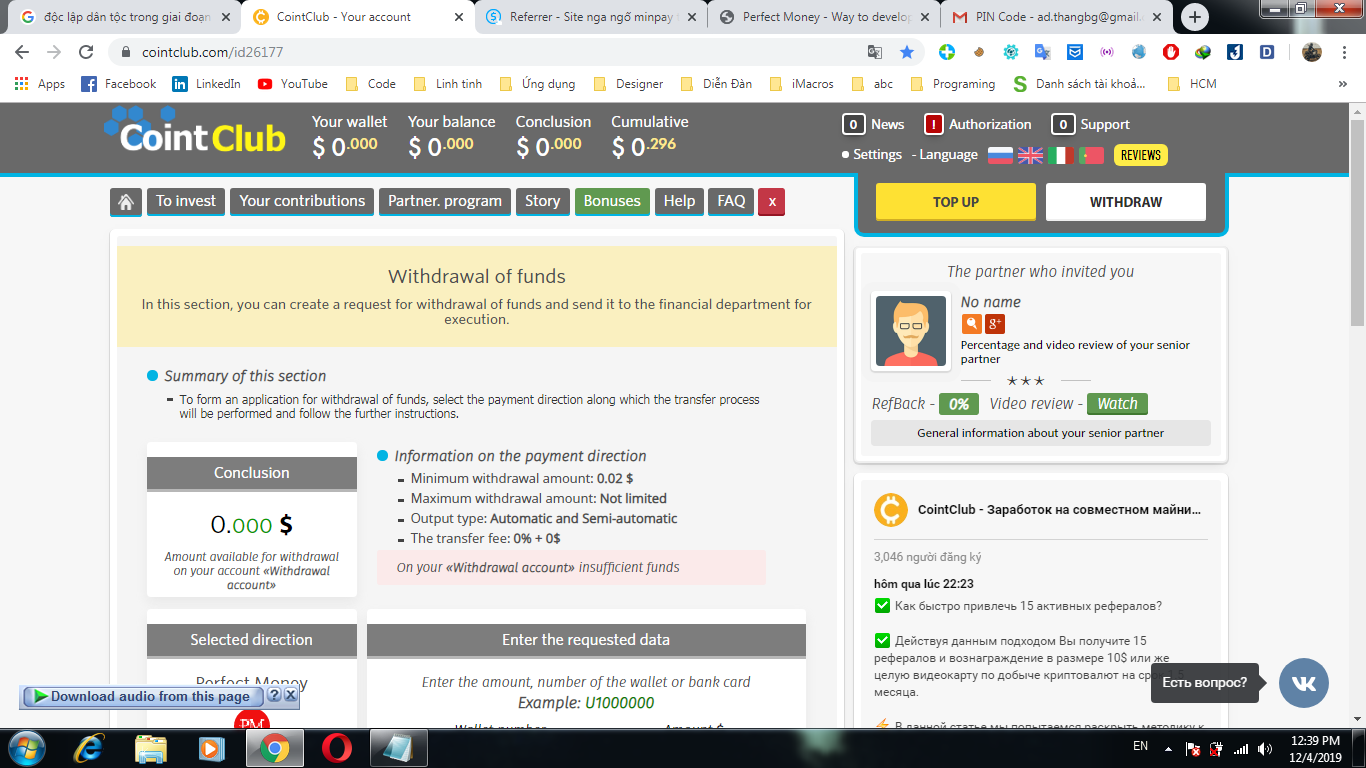Open the LinkedIn bookmark
The image size is (1366, 768).
point(206,84)
